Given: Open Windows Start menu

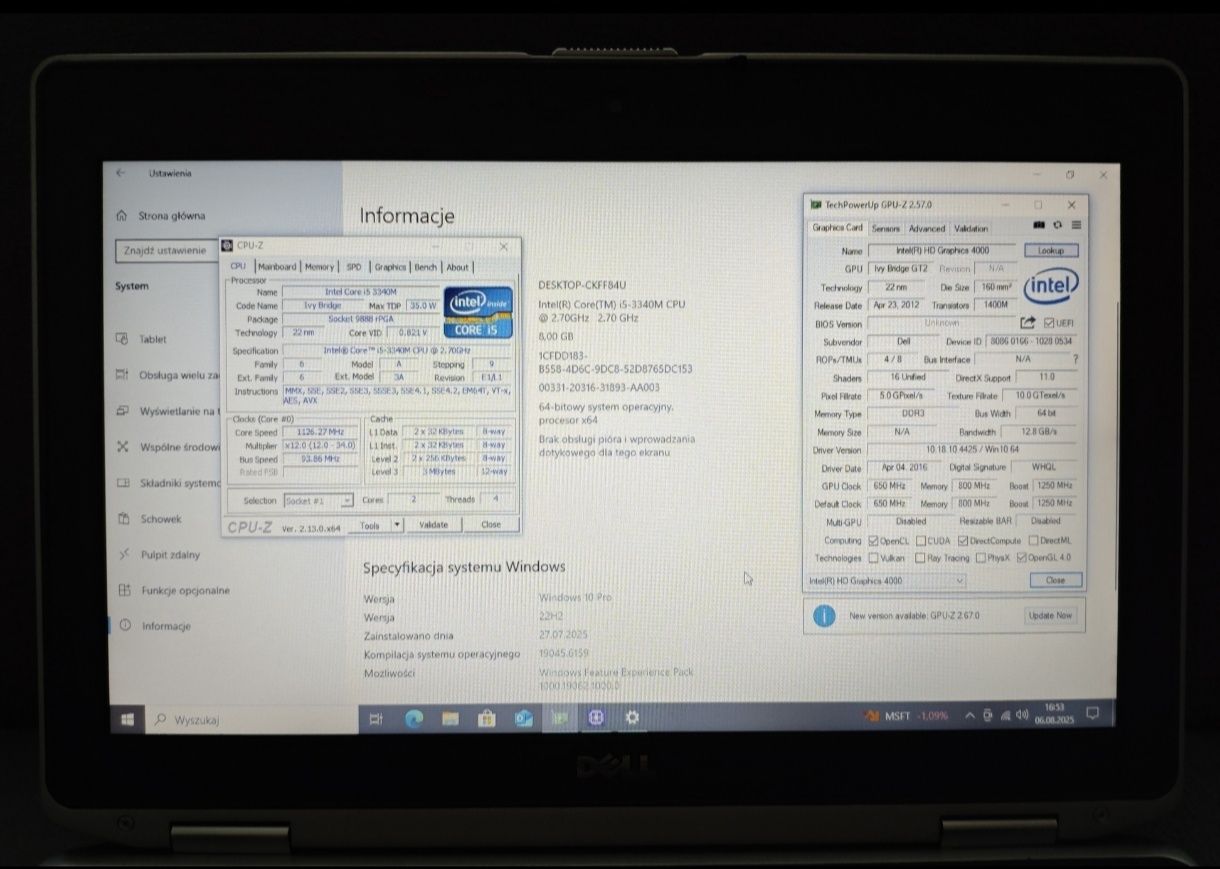Looking at the screenshot, I should point(127,719).
